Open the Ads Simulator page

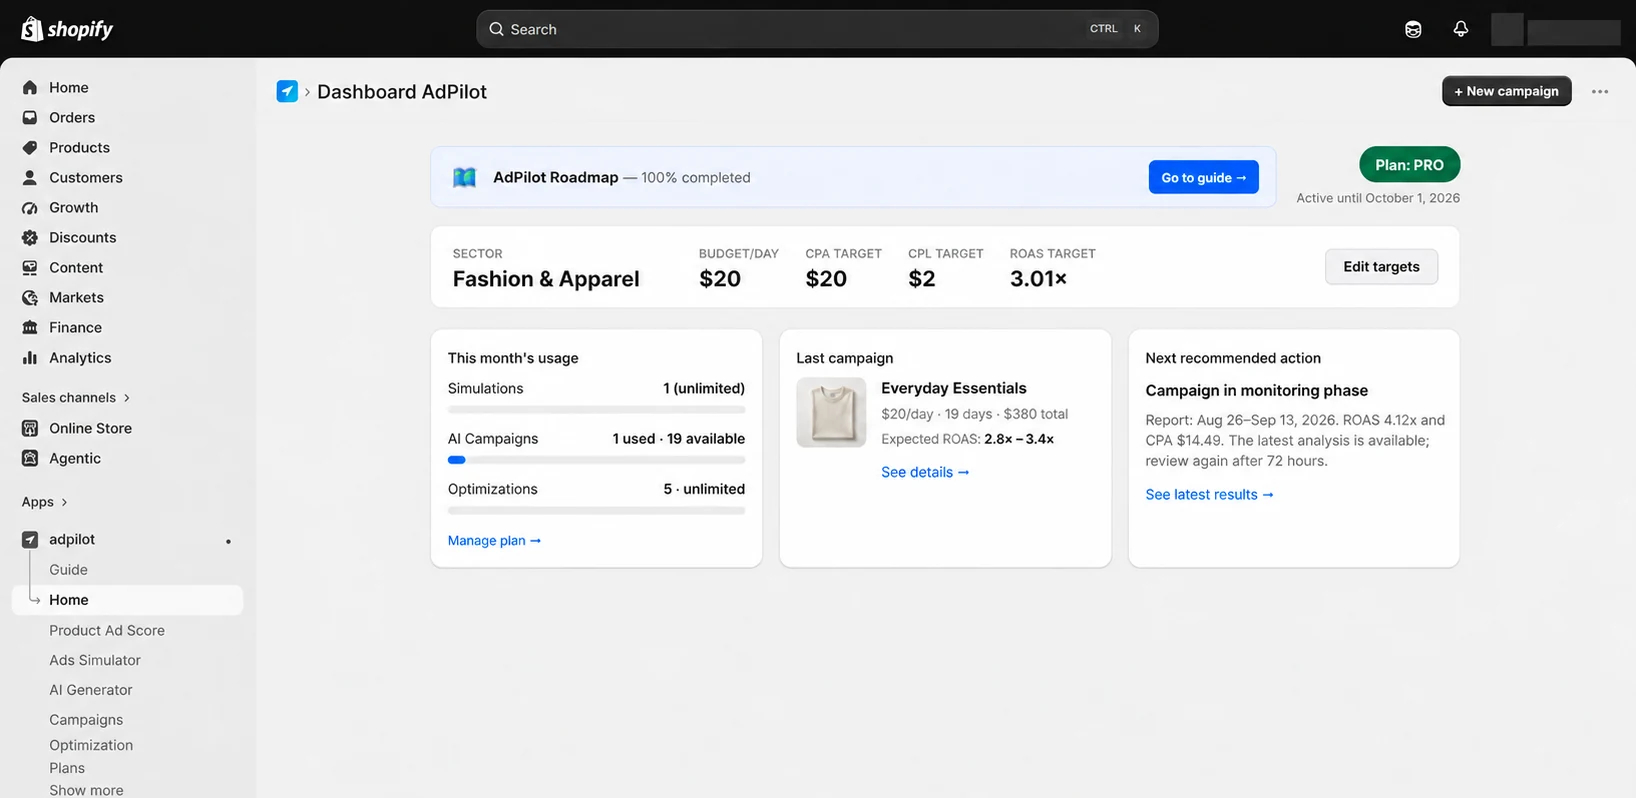point(95,661)
